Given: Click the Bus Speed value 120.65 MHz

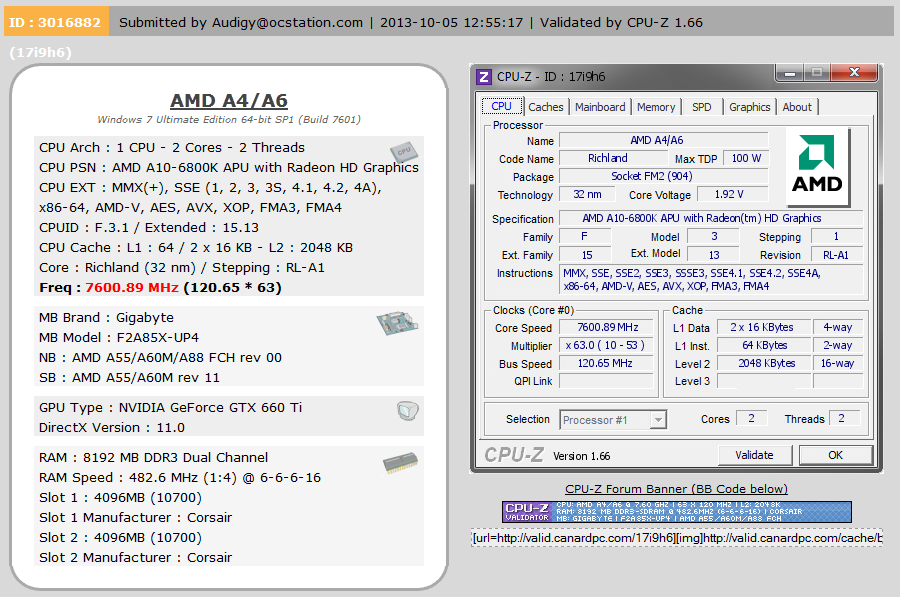Looking at the screenshot, I should coord(607,363).
